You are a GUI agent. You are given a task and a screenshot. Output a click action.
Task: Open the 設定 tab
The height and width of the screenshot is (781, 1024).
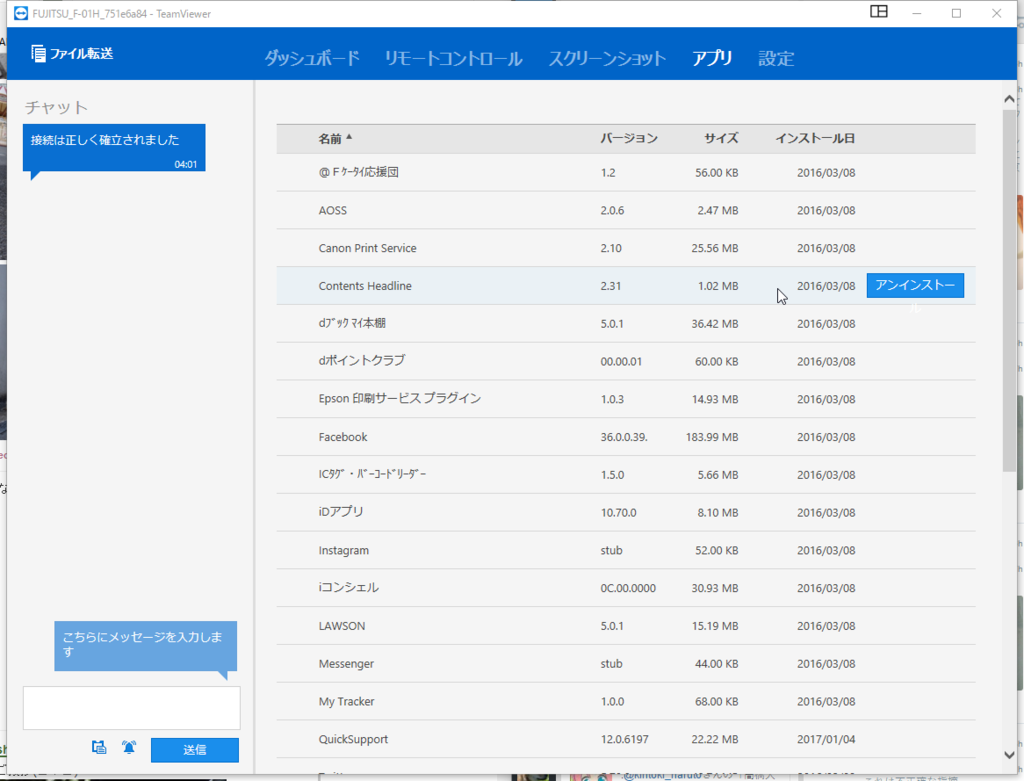pos(776,58)
